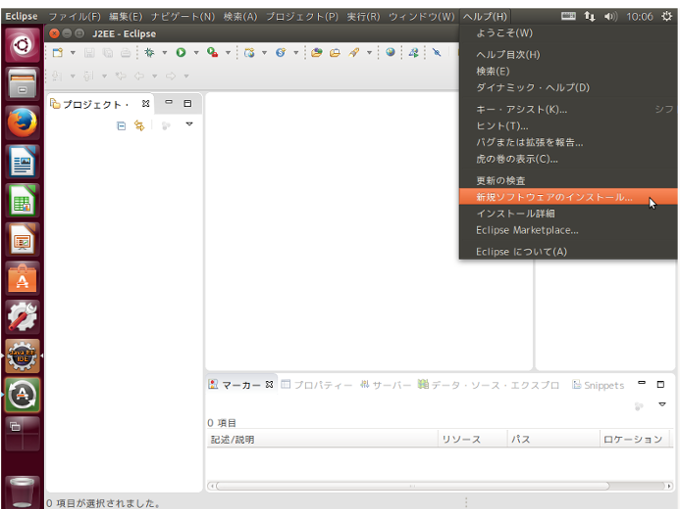Click the New Server toolbar icon

tap(249, 53)
